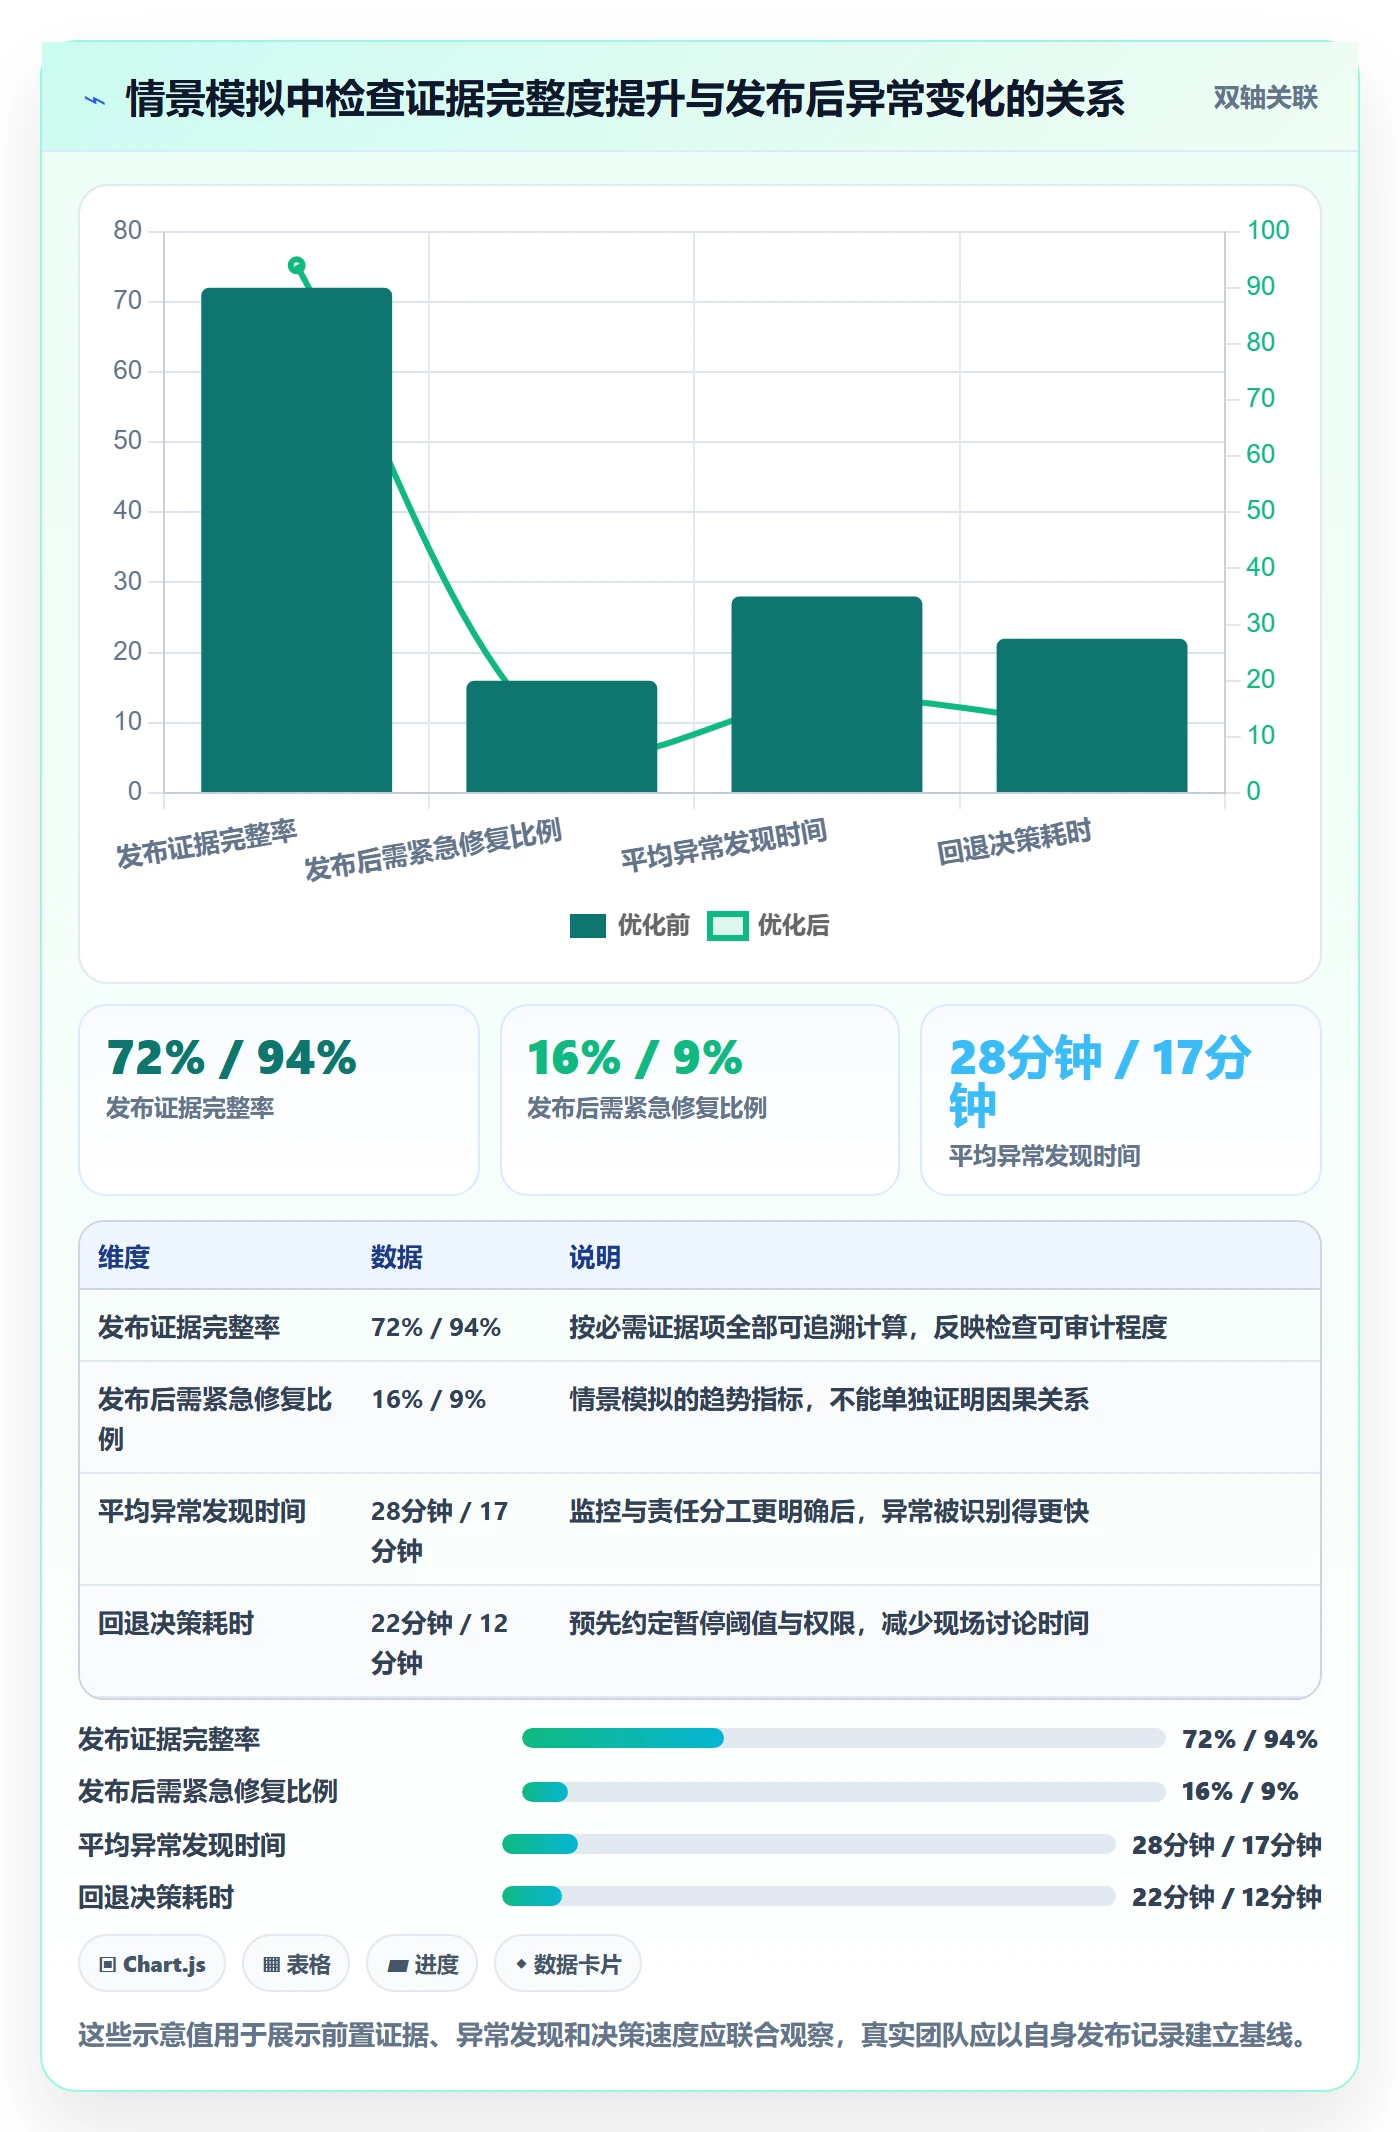Click the 数据 column header

[396, 1257]
